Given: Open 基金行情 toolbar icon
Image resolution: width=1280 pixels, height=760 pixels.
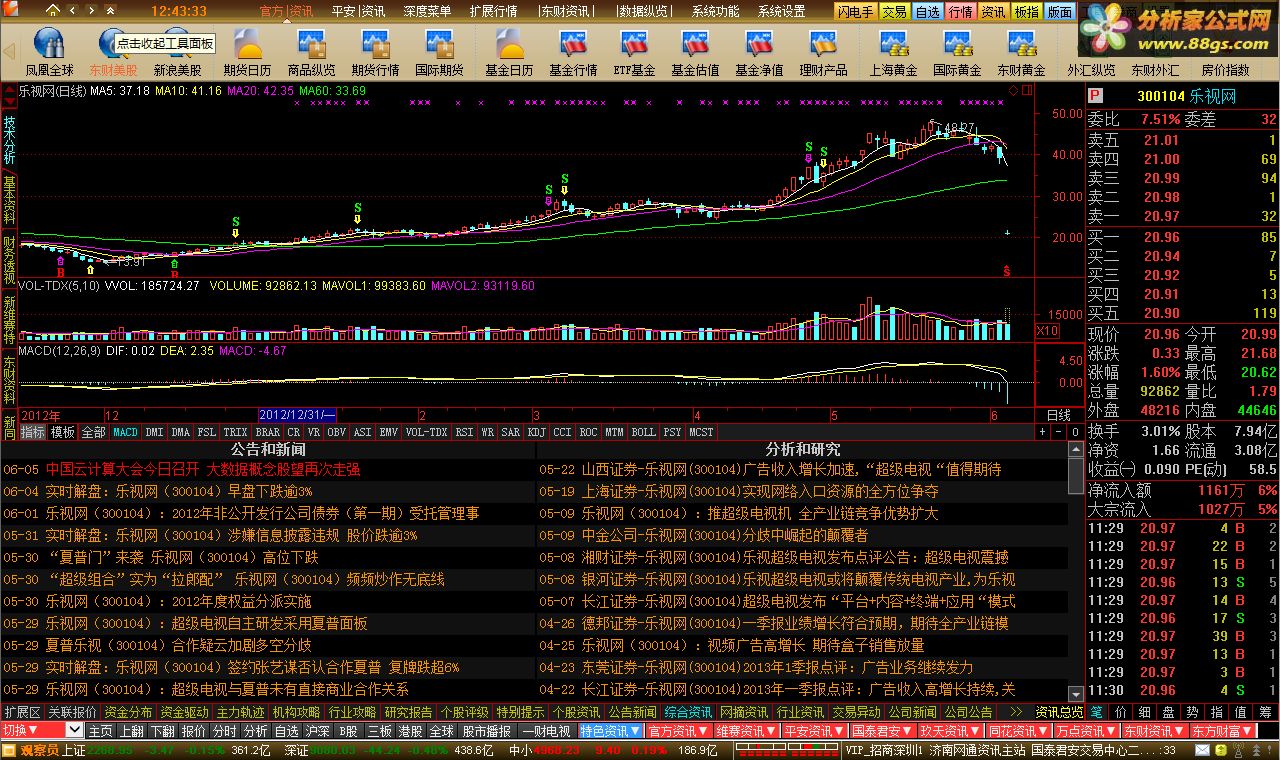Looking at the screenshot, I should point(572,53).
